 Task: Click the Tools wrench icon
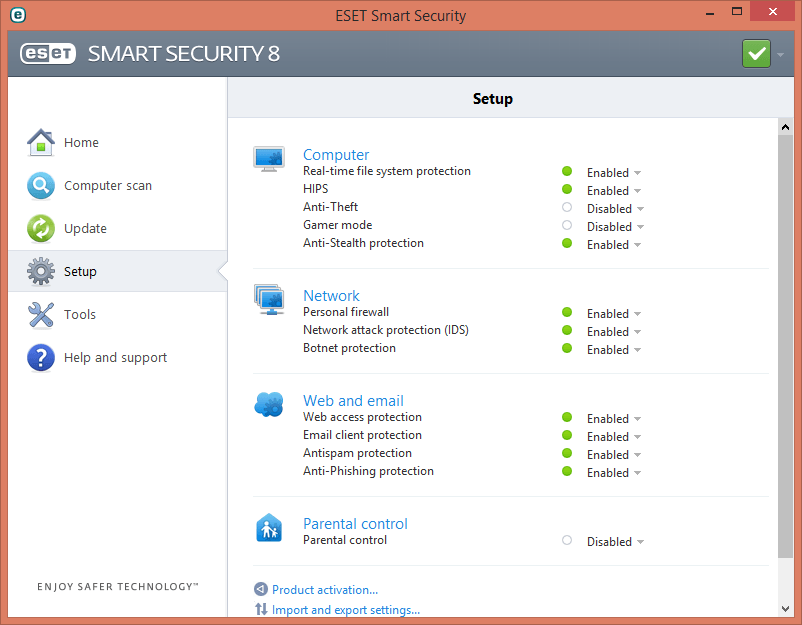[x=41, y=314]
